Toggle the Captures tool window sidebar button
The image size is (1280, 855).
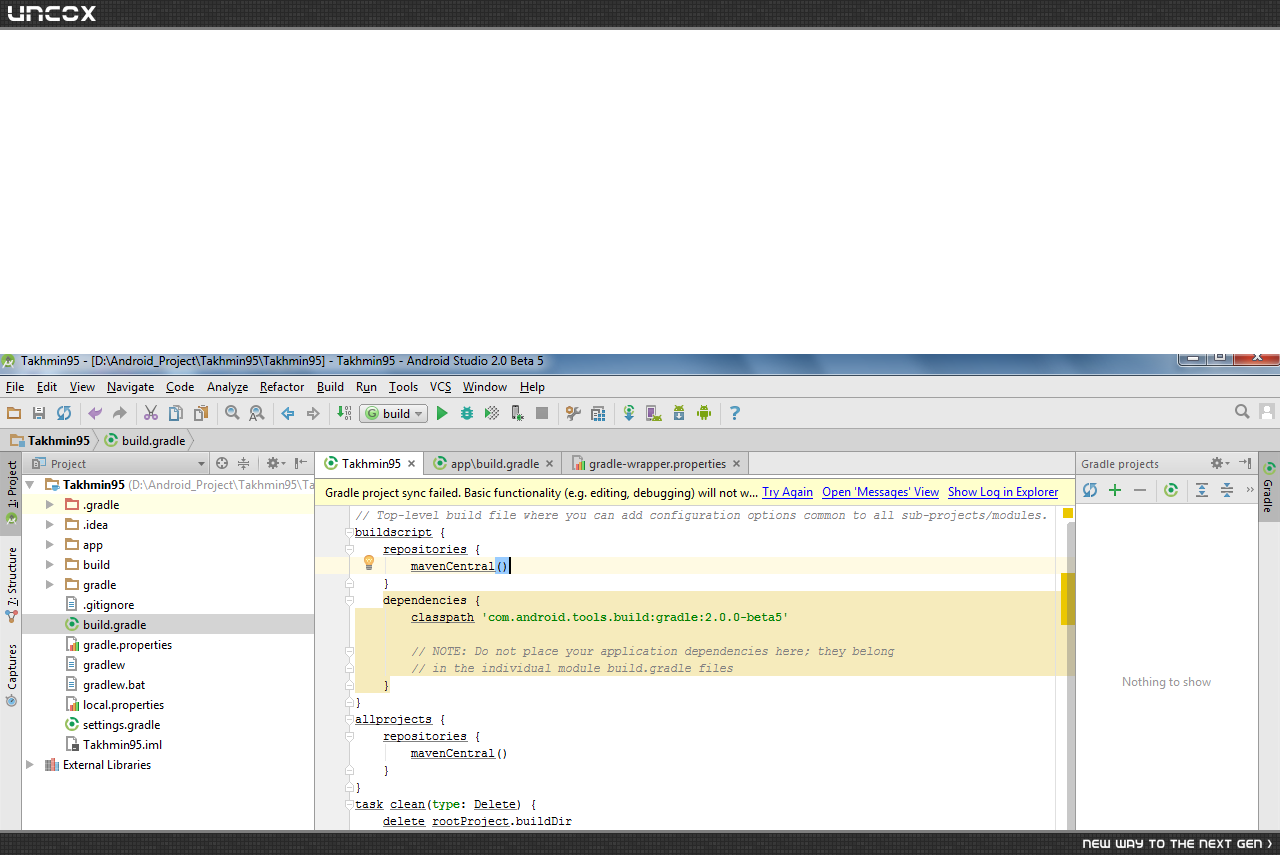pyautogui.click(x=11, y=675)
